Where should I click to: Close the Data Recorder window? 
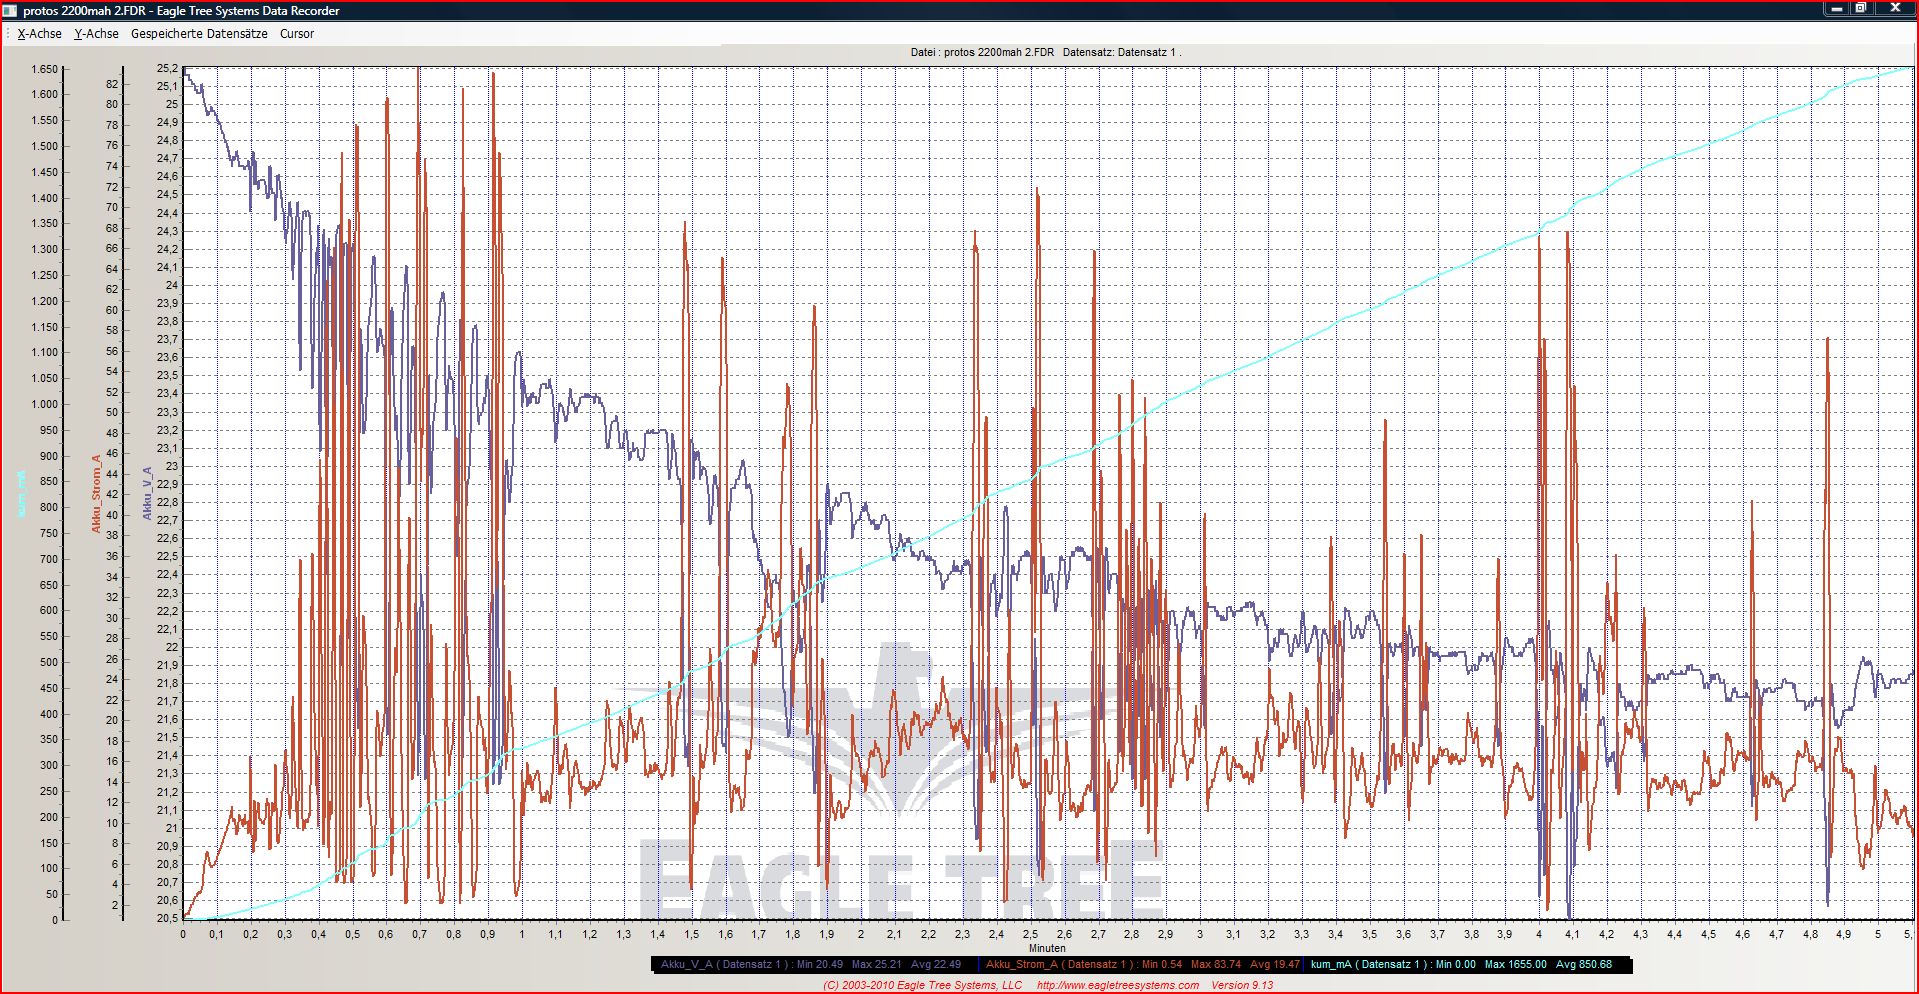coord(1894,9)
